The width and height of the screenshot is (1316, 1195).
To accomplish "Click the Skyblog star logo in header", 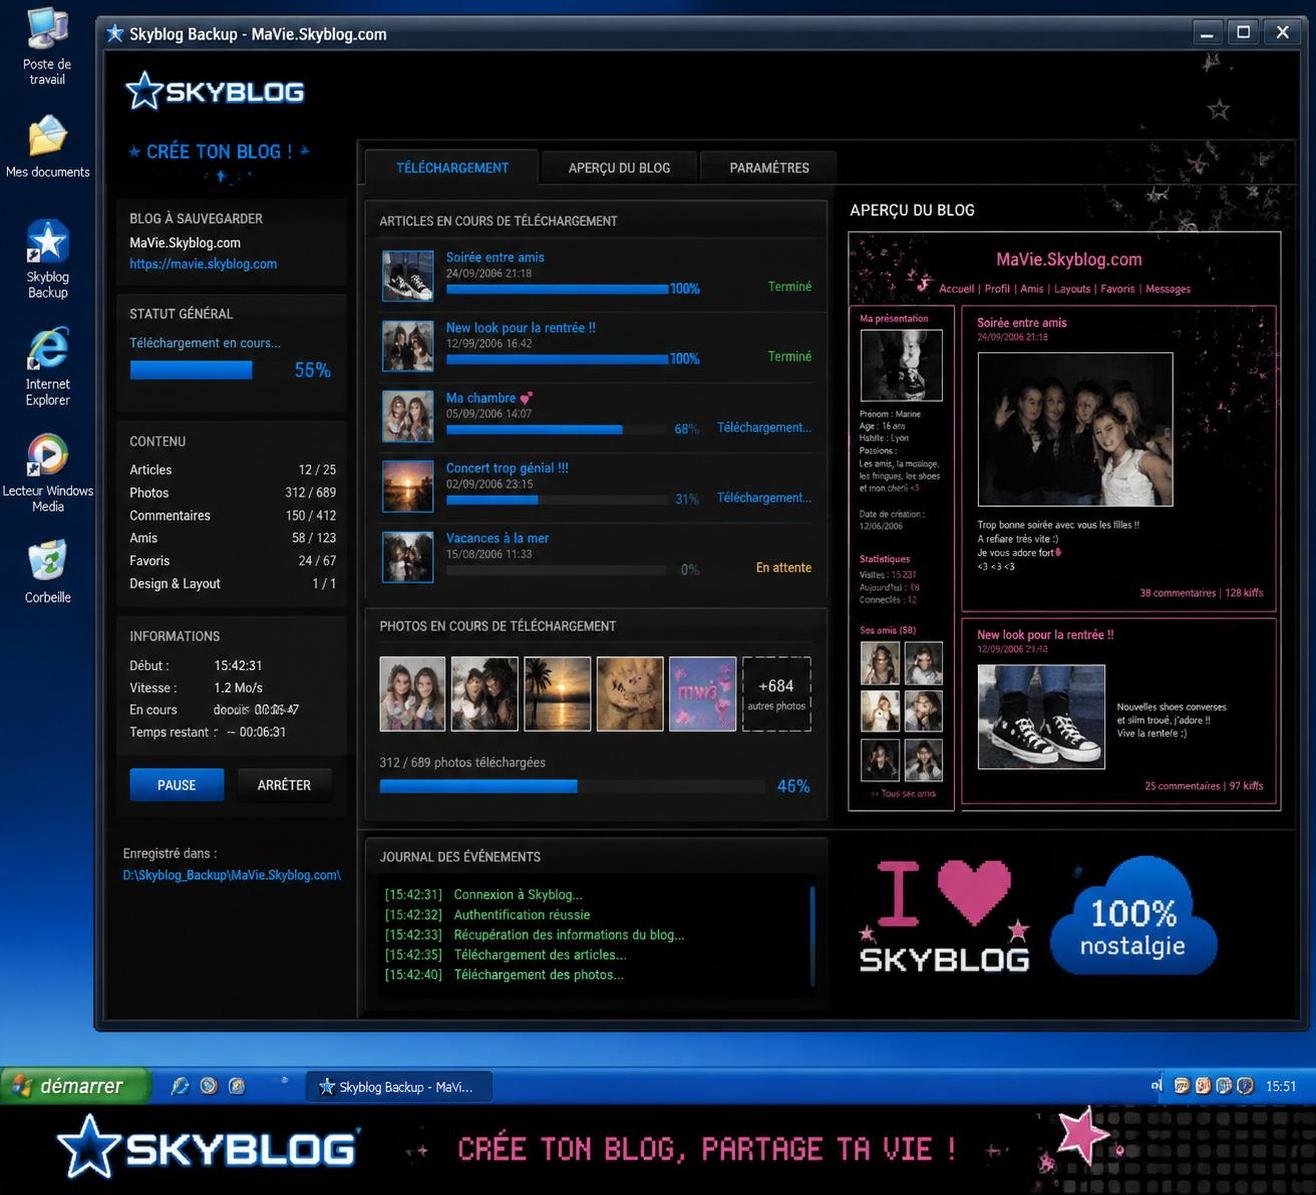I will (x=214, y=92).
